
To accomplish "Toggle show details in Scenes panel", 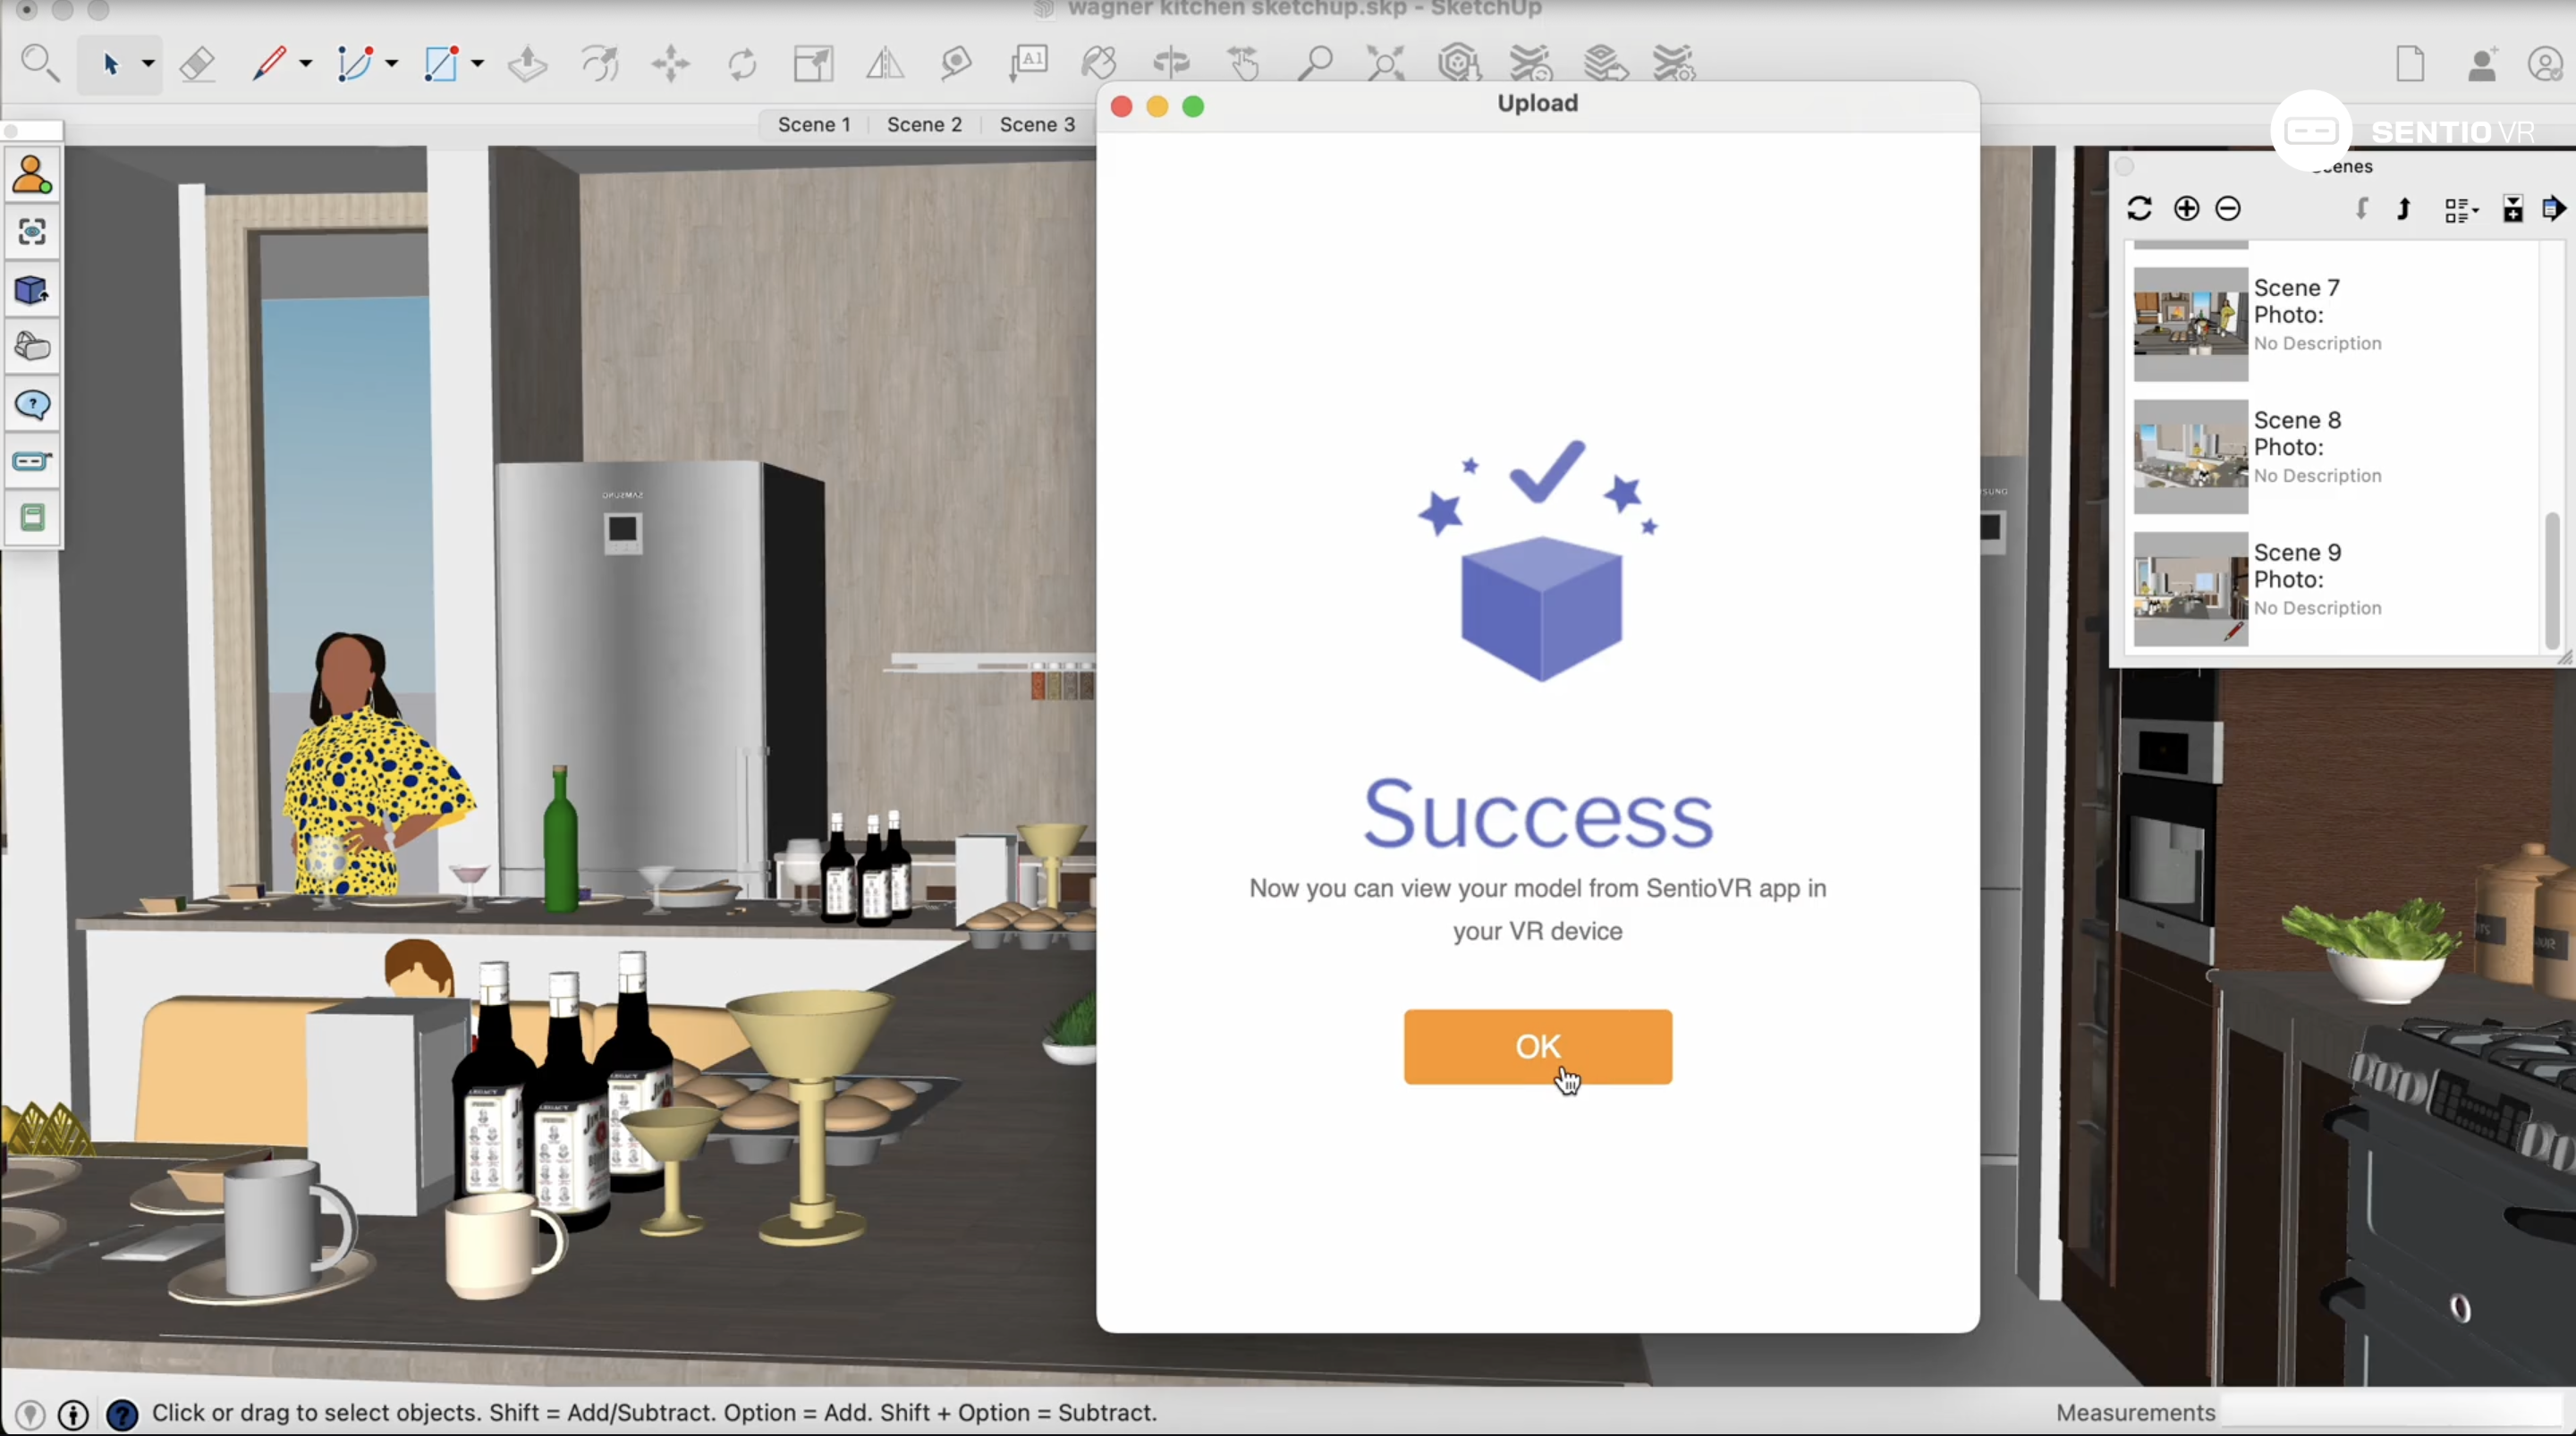I will [x=2512, y=208].
